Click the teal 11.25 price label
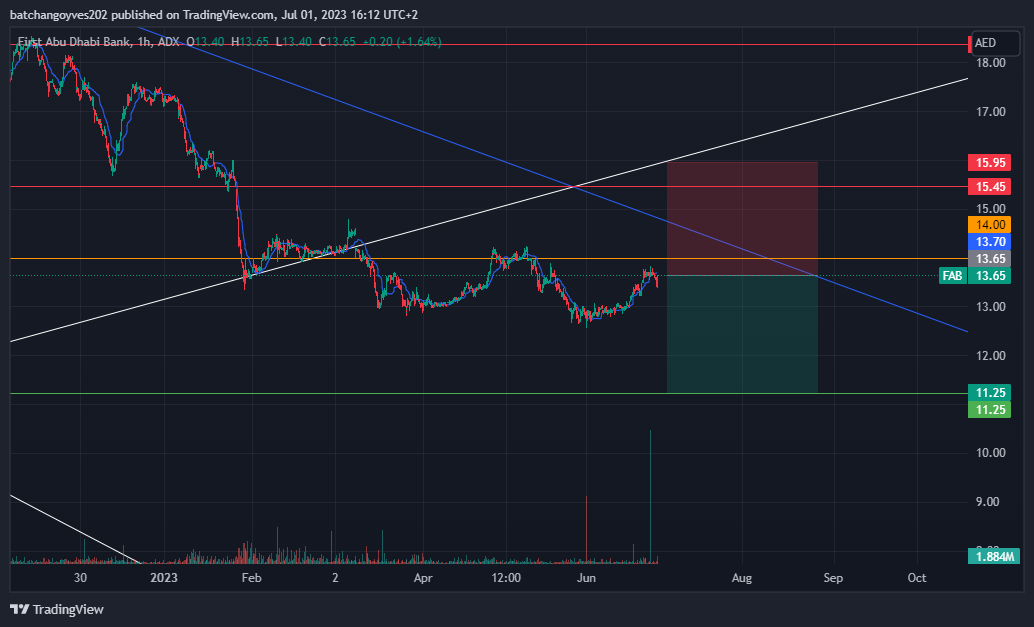The image size is (1034, 627). click(989, 393)
